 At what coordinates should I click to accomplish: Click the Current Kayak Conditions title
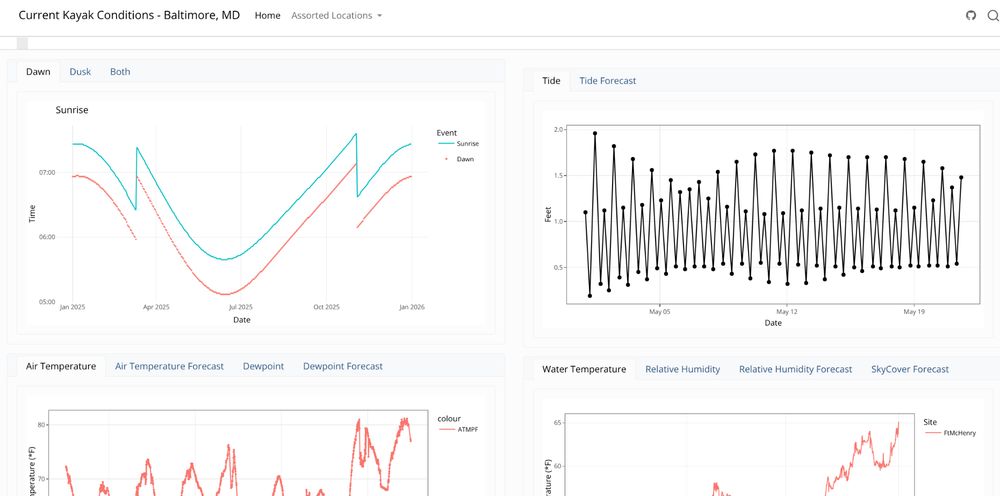(x=129, y=15)
